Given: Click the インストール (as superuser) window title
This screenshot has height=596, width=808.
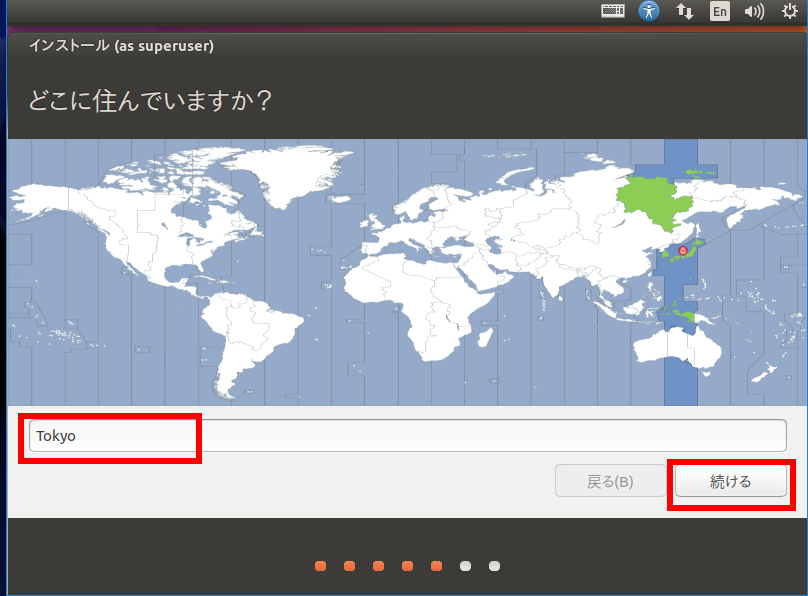Looking at the screenshot, I should [x=121, y=46].
